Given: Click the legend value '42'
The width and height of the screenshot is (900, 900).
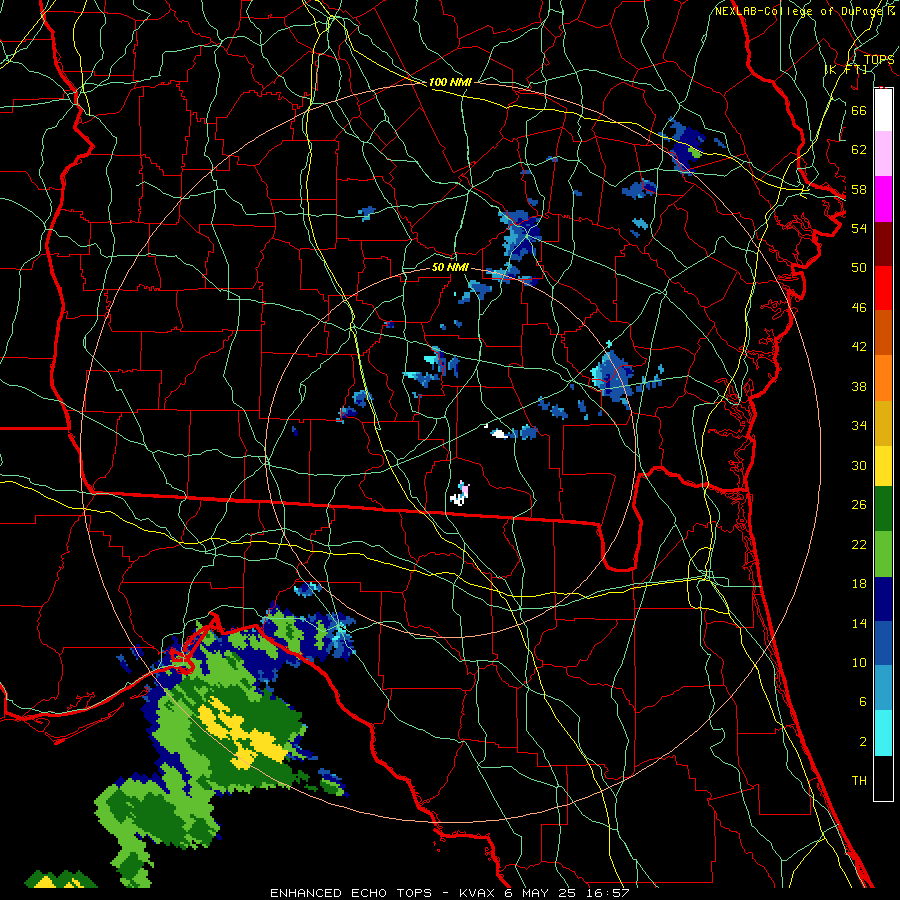Looking at the screenshot, I should click(859, 347).
